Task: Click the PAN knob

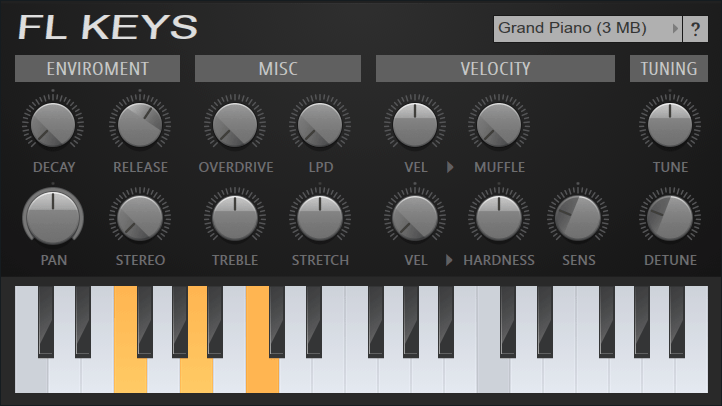Action: click(53, 217)
